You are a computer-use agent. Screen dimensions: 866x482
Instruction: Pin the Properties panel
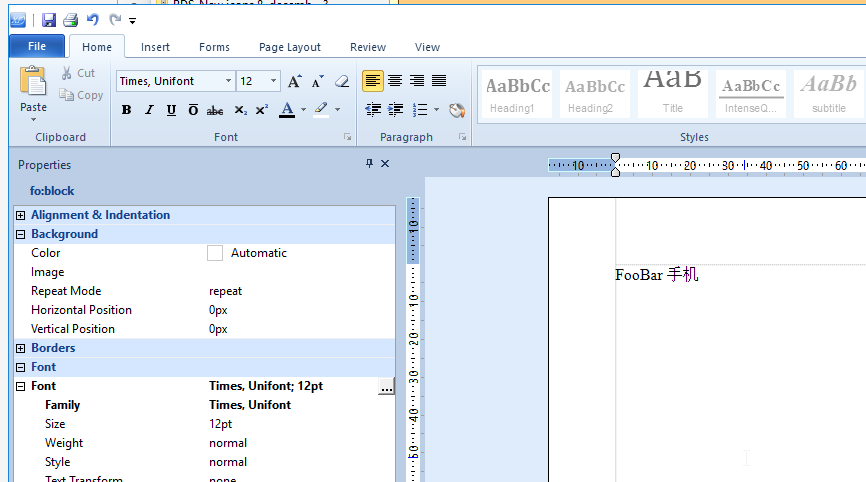[x=369, y=164]
